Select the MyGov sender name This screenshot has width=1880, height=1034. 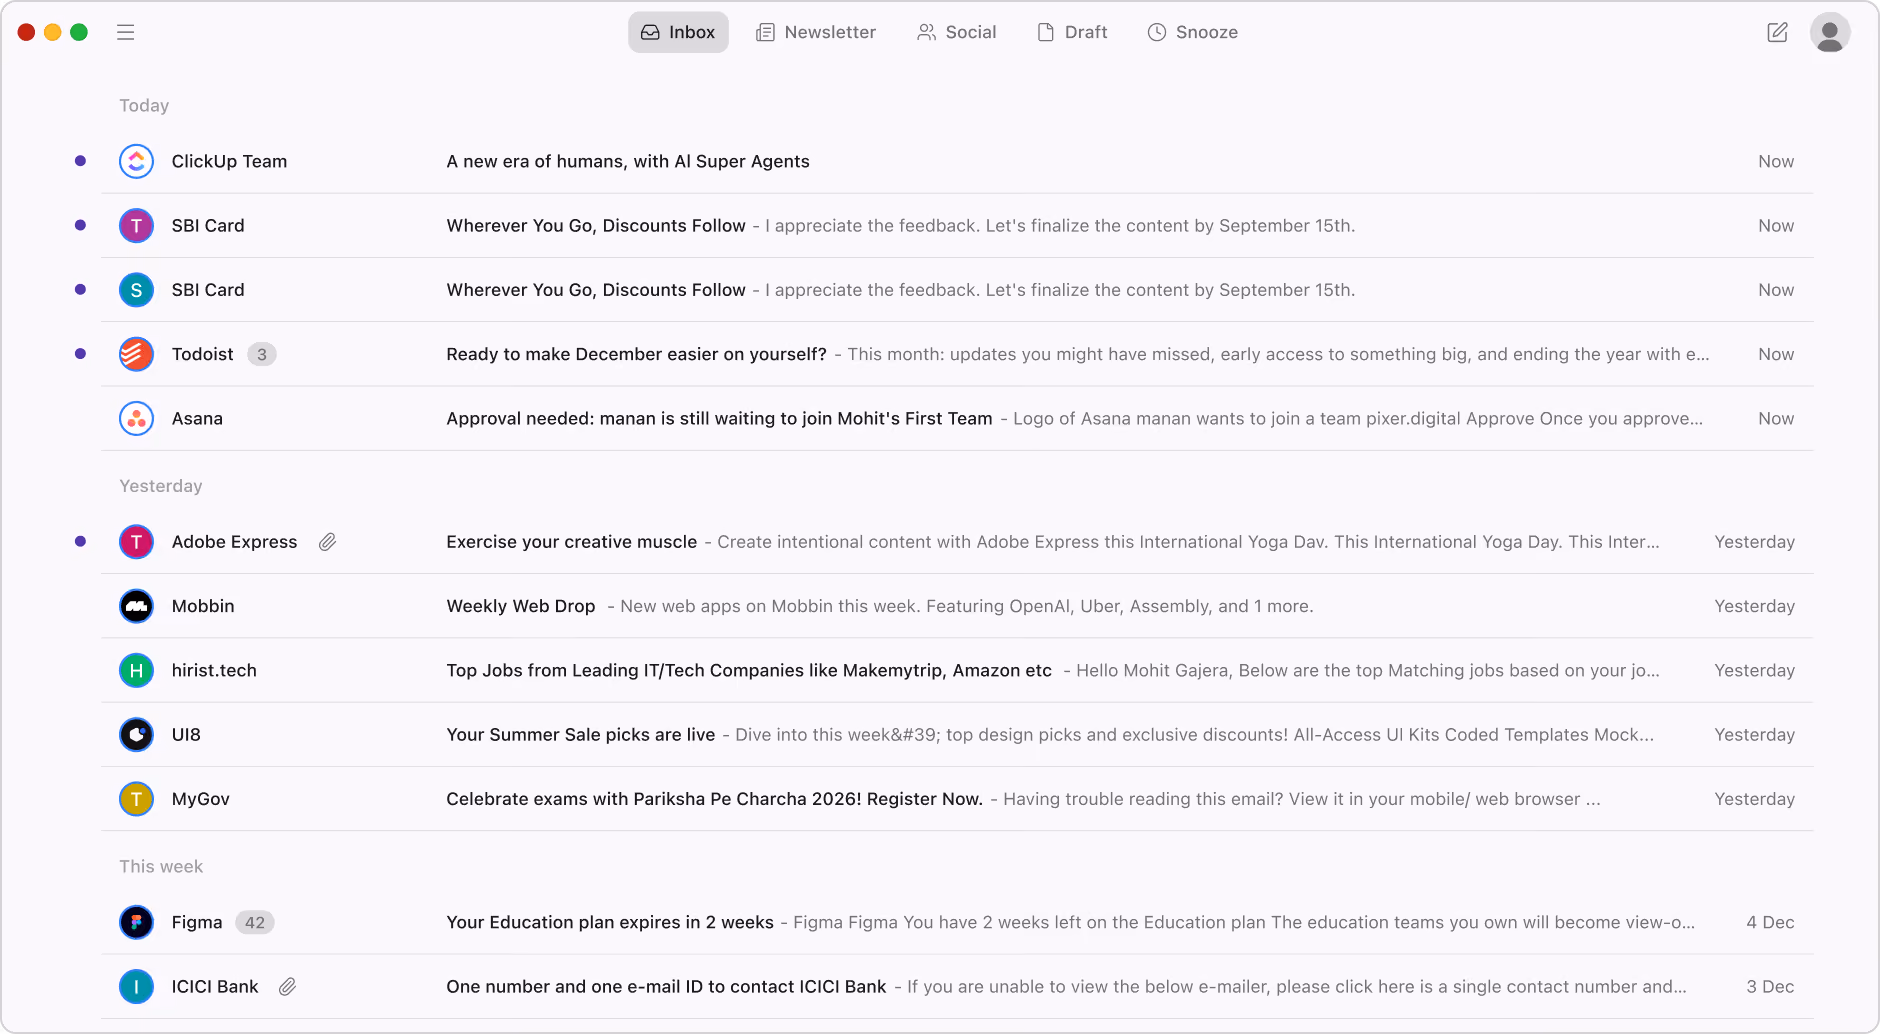pyautogui.click(x=201, y=799)
